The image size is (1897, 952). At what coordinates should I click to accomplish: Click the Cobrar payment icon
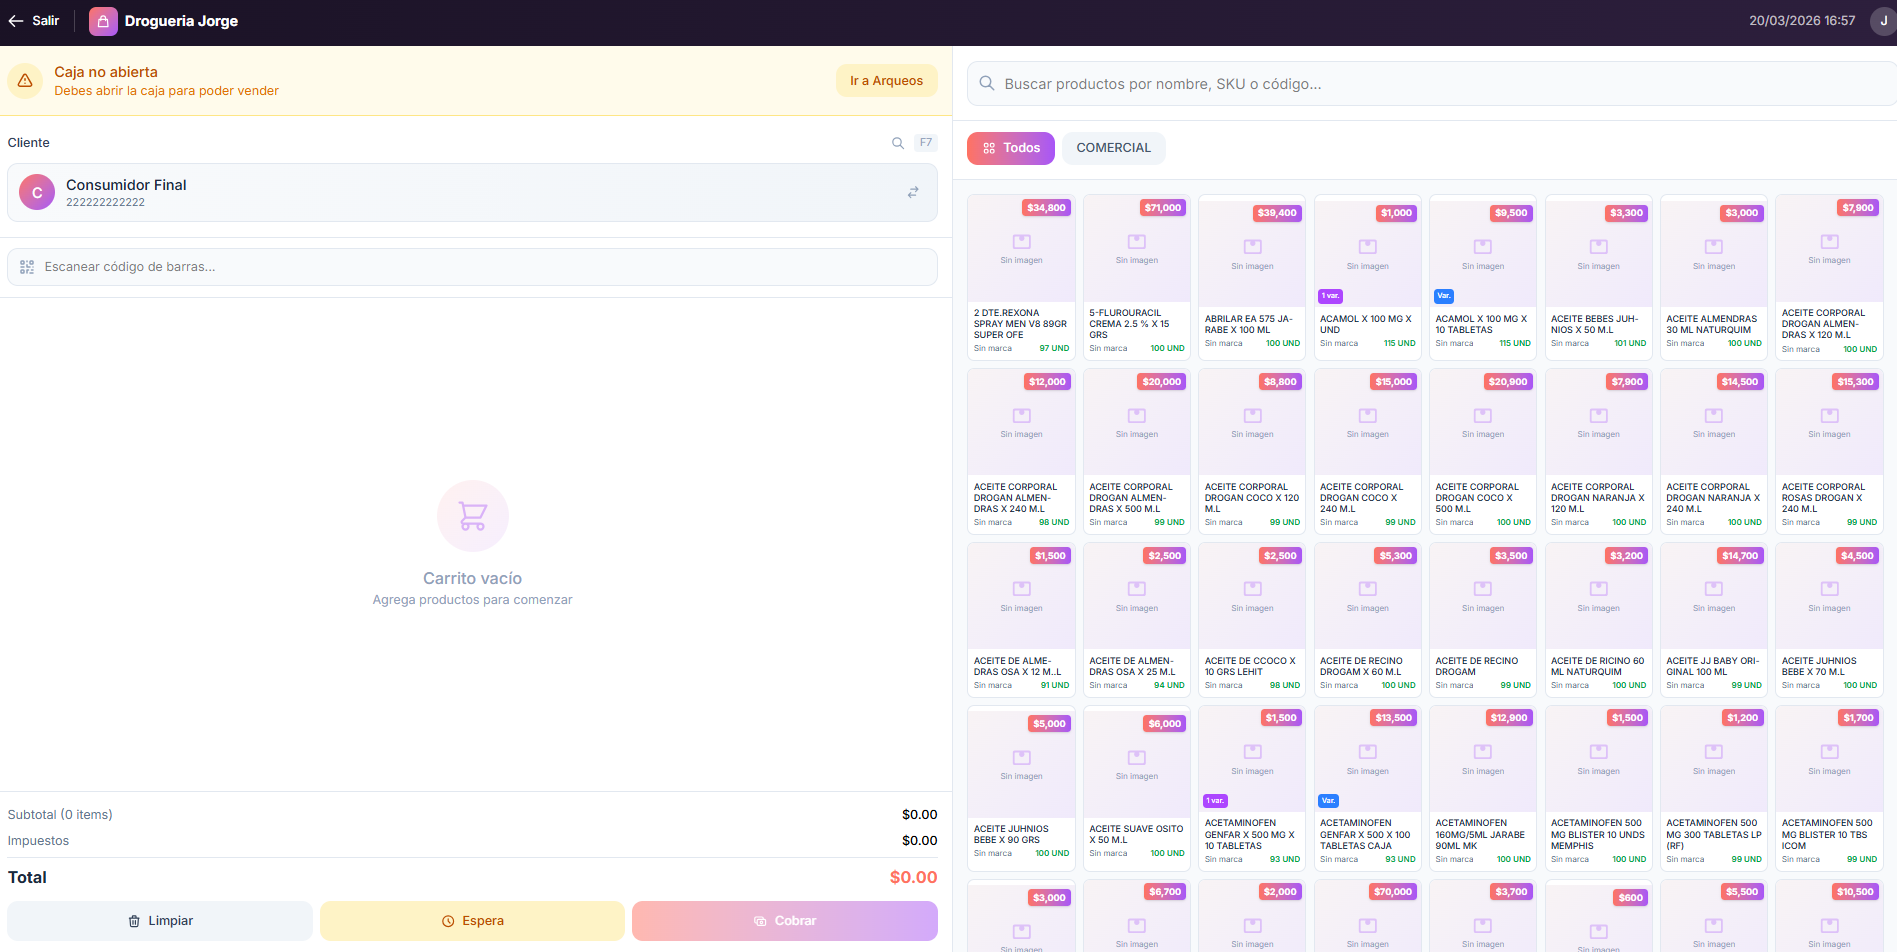(762, 920)
